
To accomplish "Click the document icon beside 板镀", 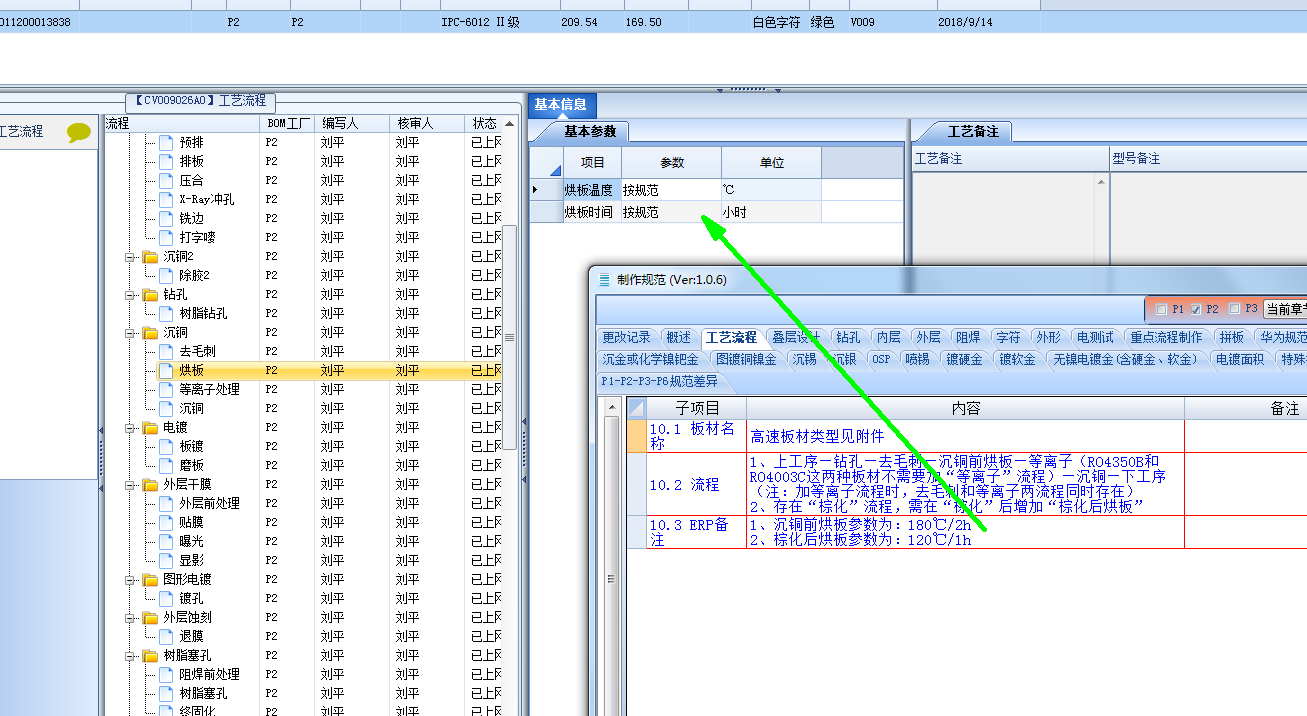I will 166,447.
